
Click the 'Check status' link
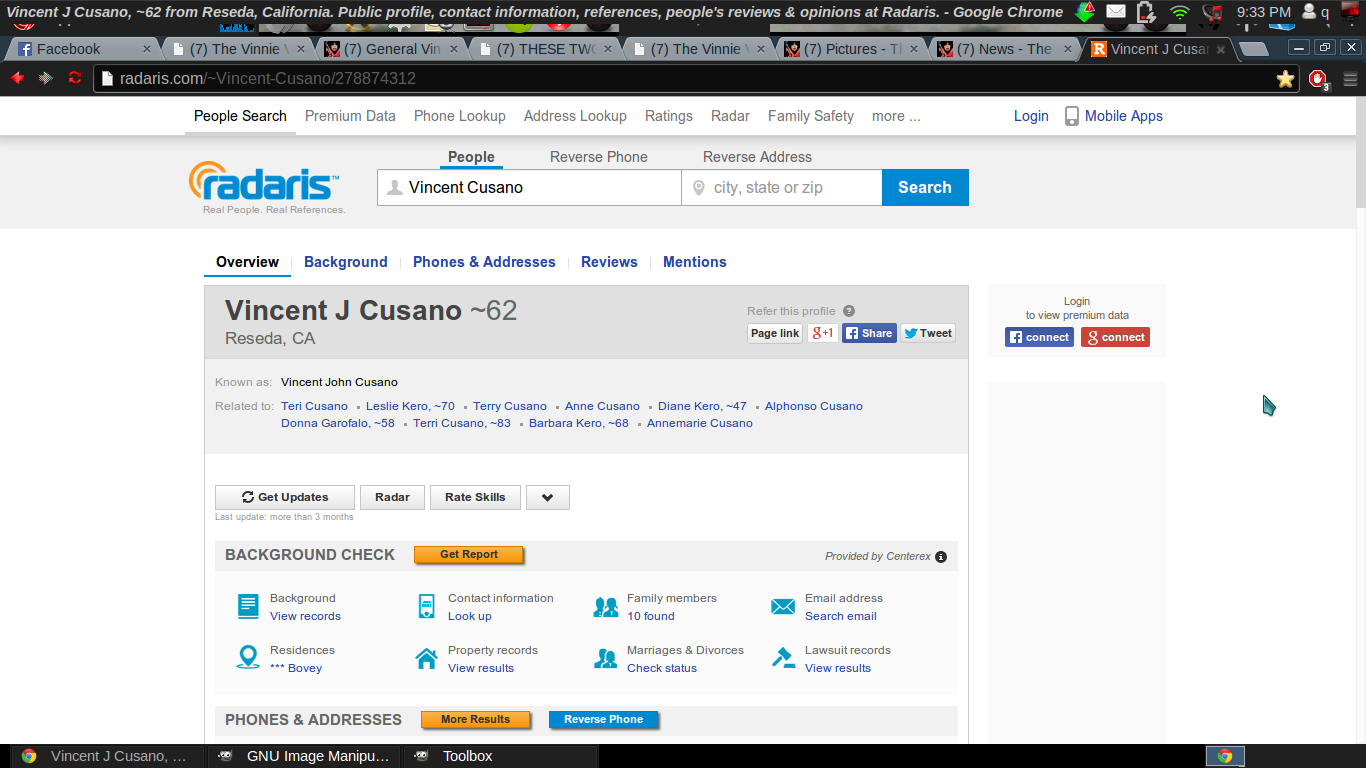click(662, 668)
